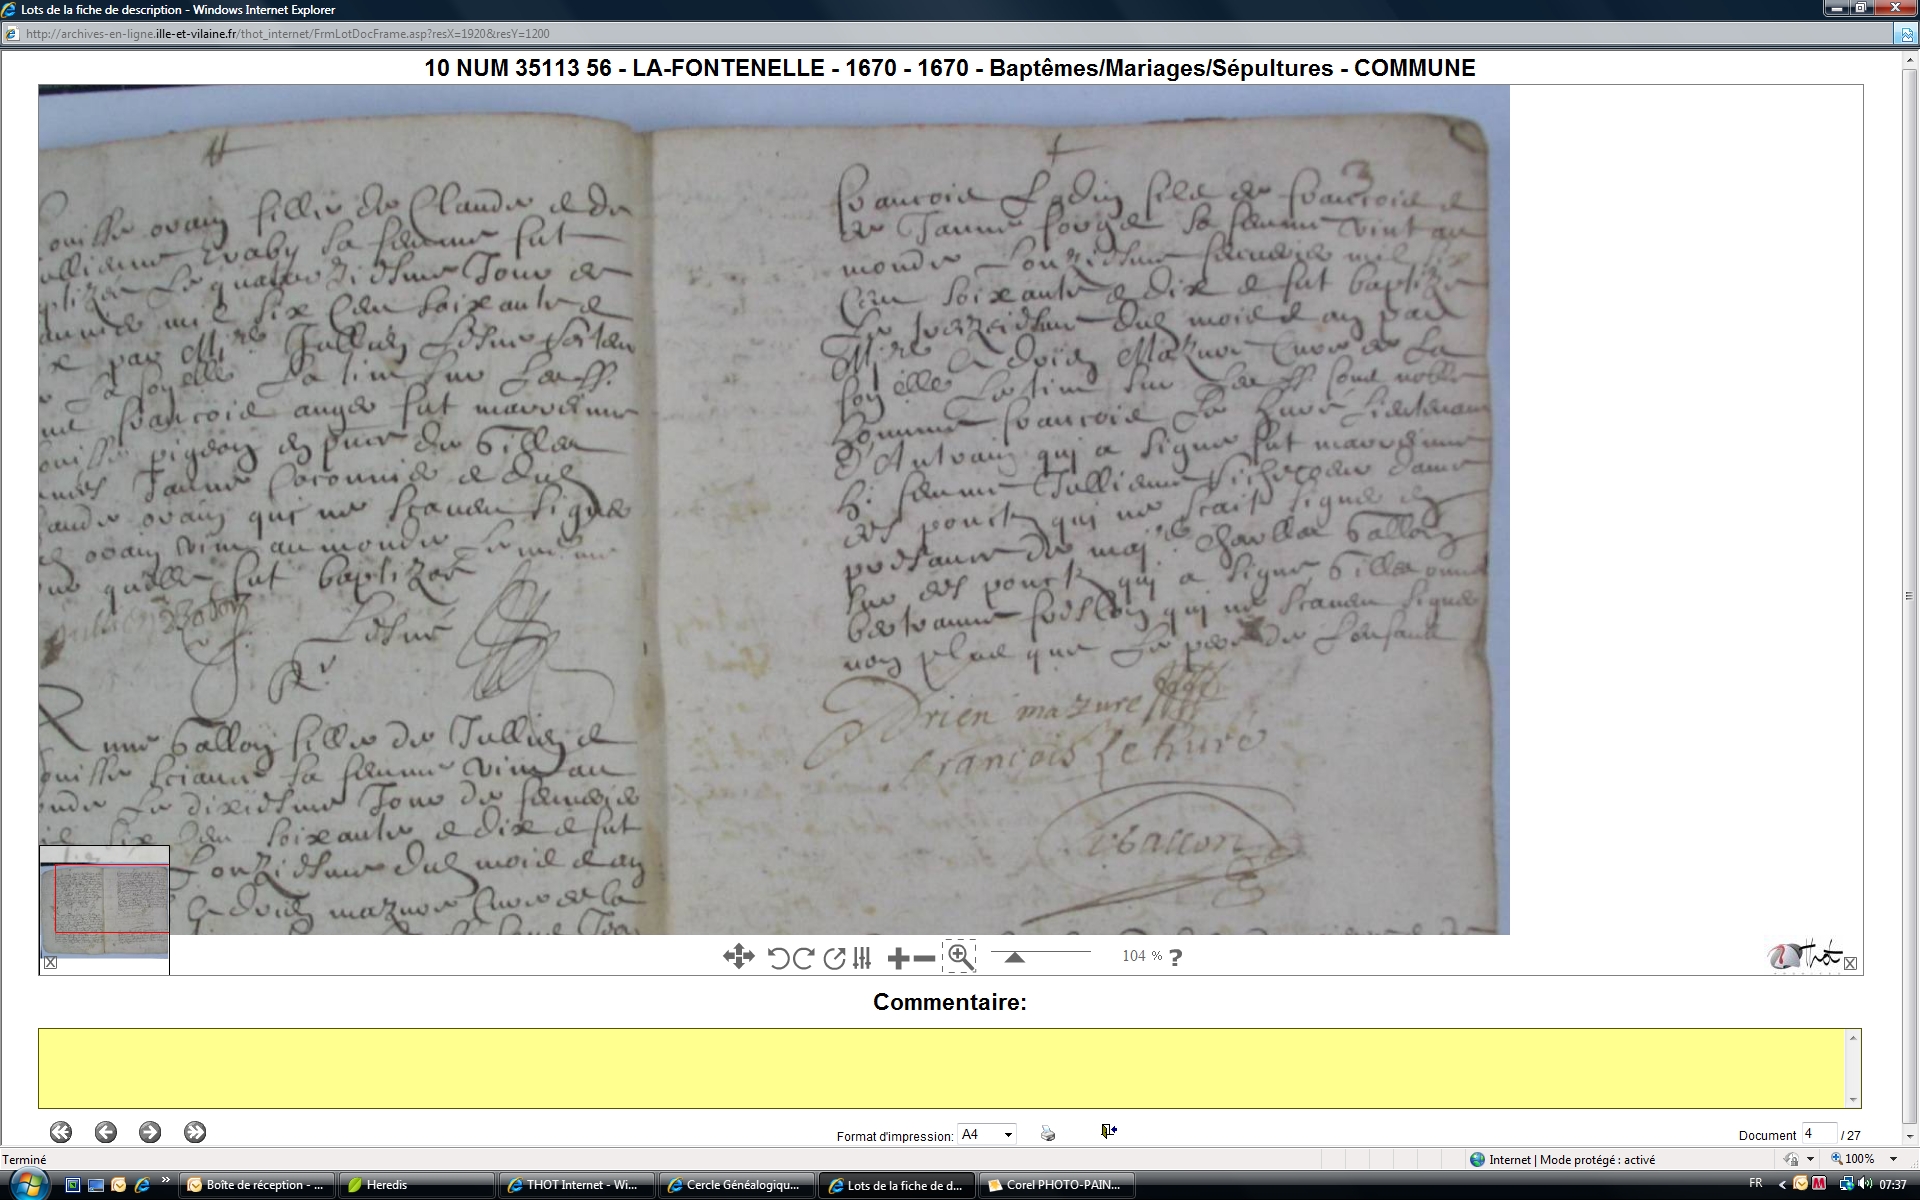
Task: Select the pan/move image tool
Action: (738, 957)
